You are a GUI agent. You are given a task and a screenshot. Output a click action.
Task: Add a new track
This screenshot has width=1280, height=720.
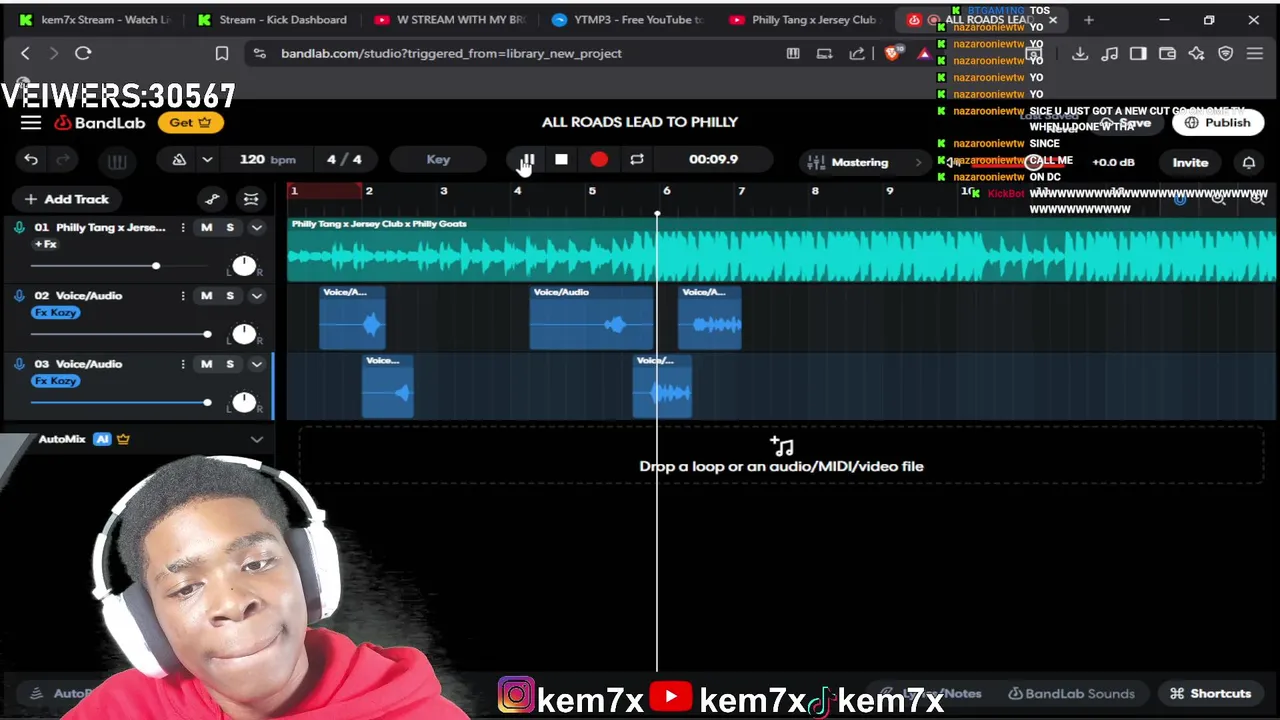[67, 199]
